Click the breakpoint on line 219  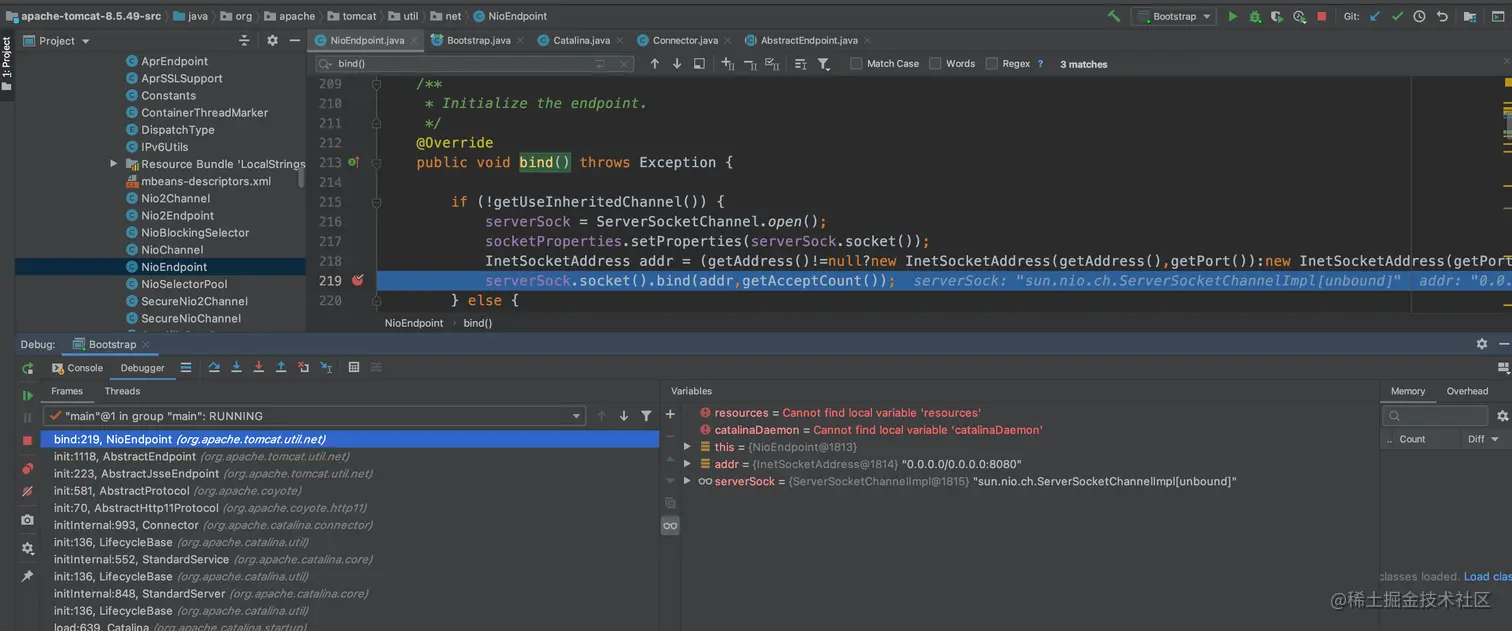(x=358, y=281)
